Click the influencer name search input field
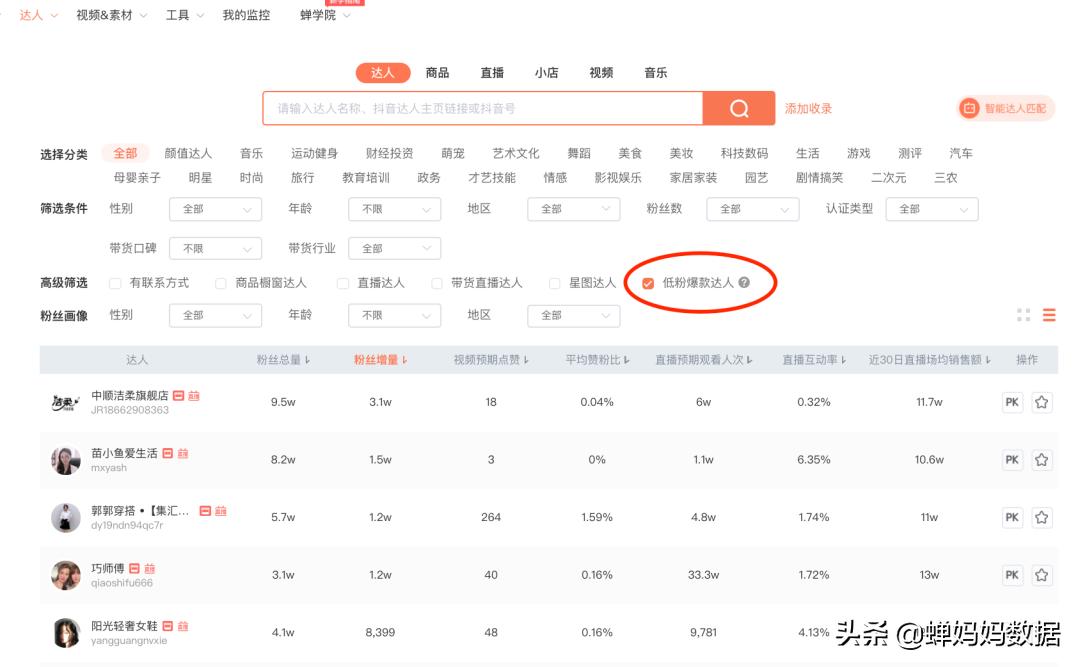1080x667 pixels. [482, 108]
